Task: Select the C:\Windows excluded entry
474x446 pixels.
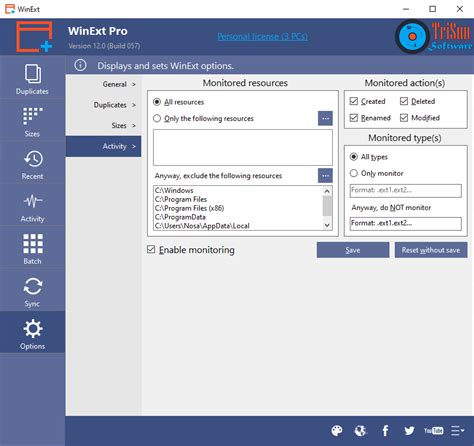Action: [174, 190]
